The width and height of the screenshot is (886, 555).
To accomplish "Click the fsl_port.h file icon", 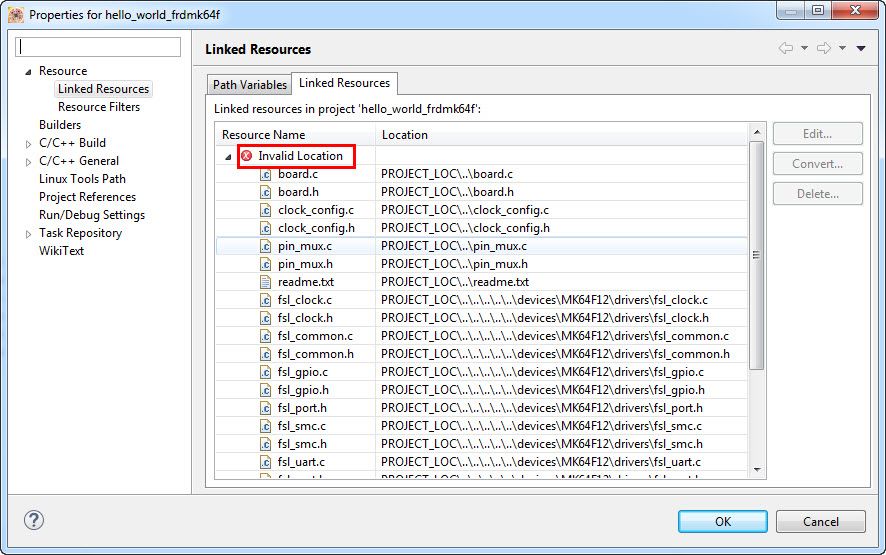I will (266, 408).
